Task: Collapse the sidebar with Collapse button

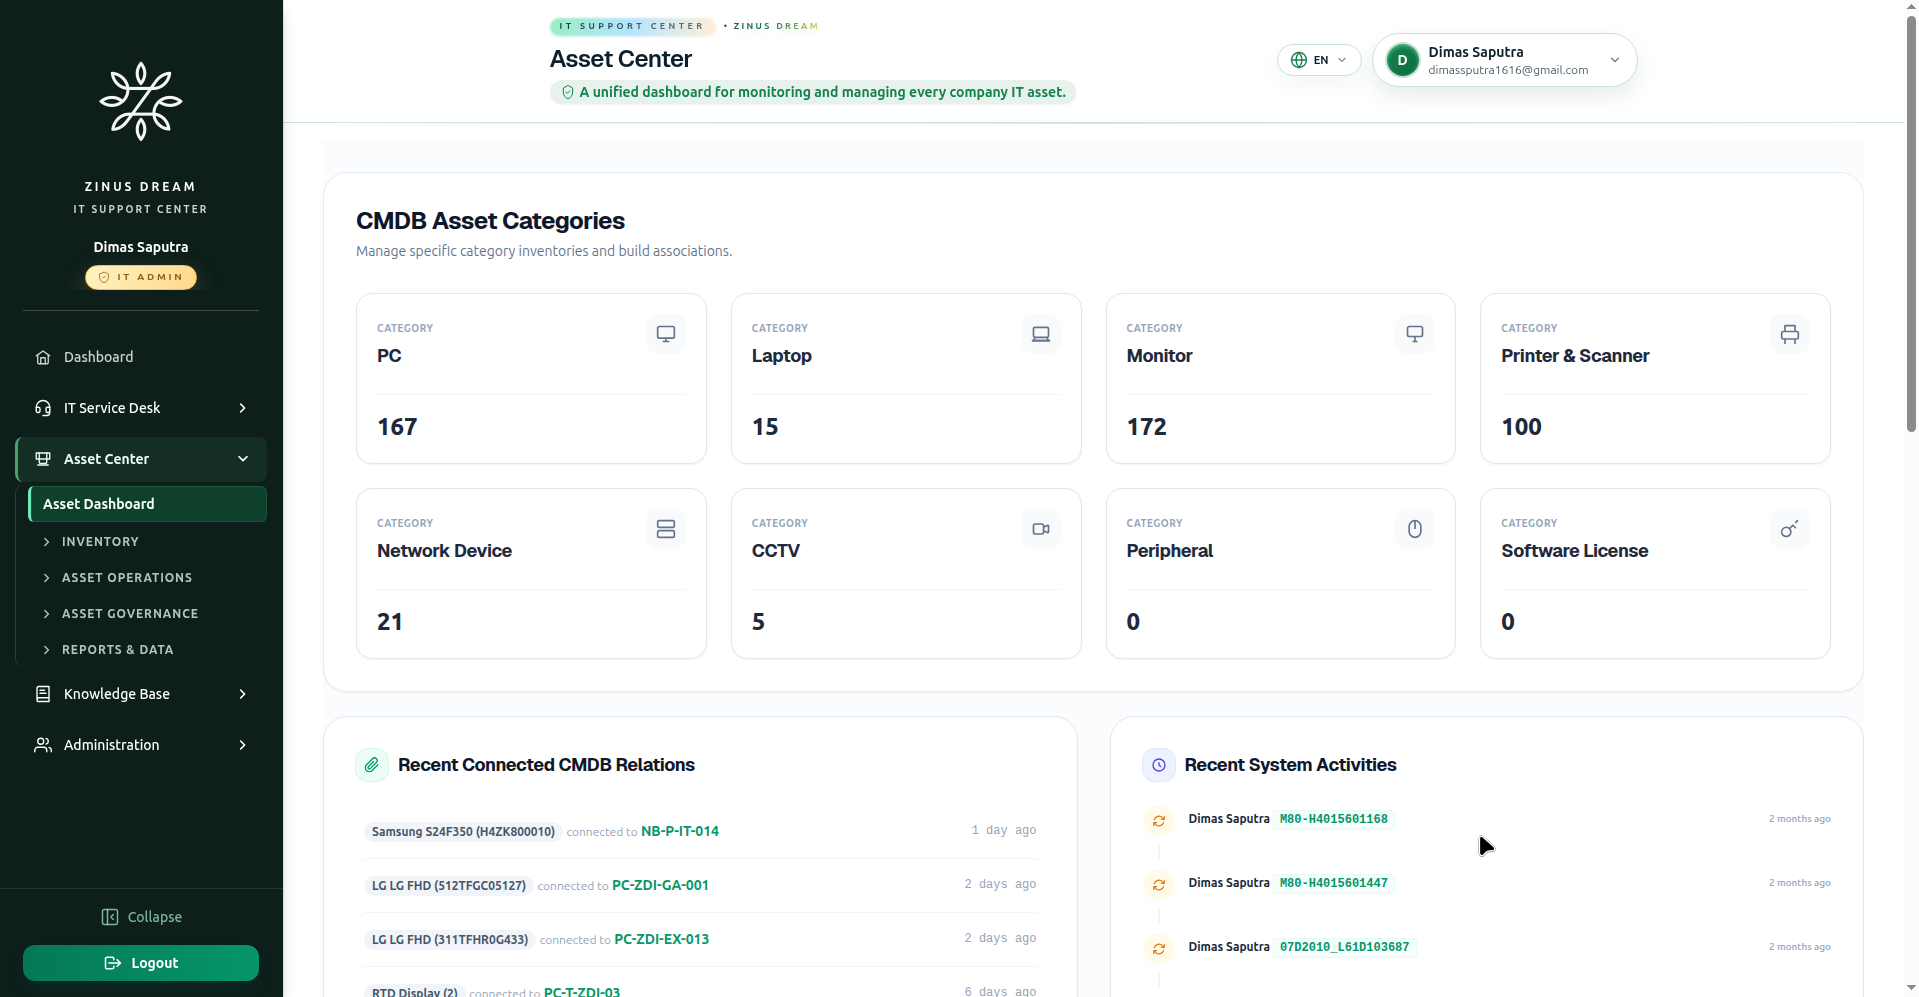Action: [141, 917]
